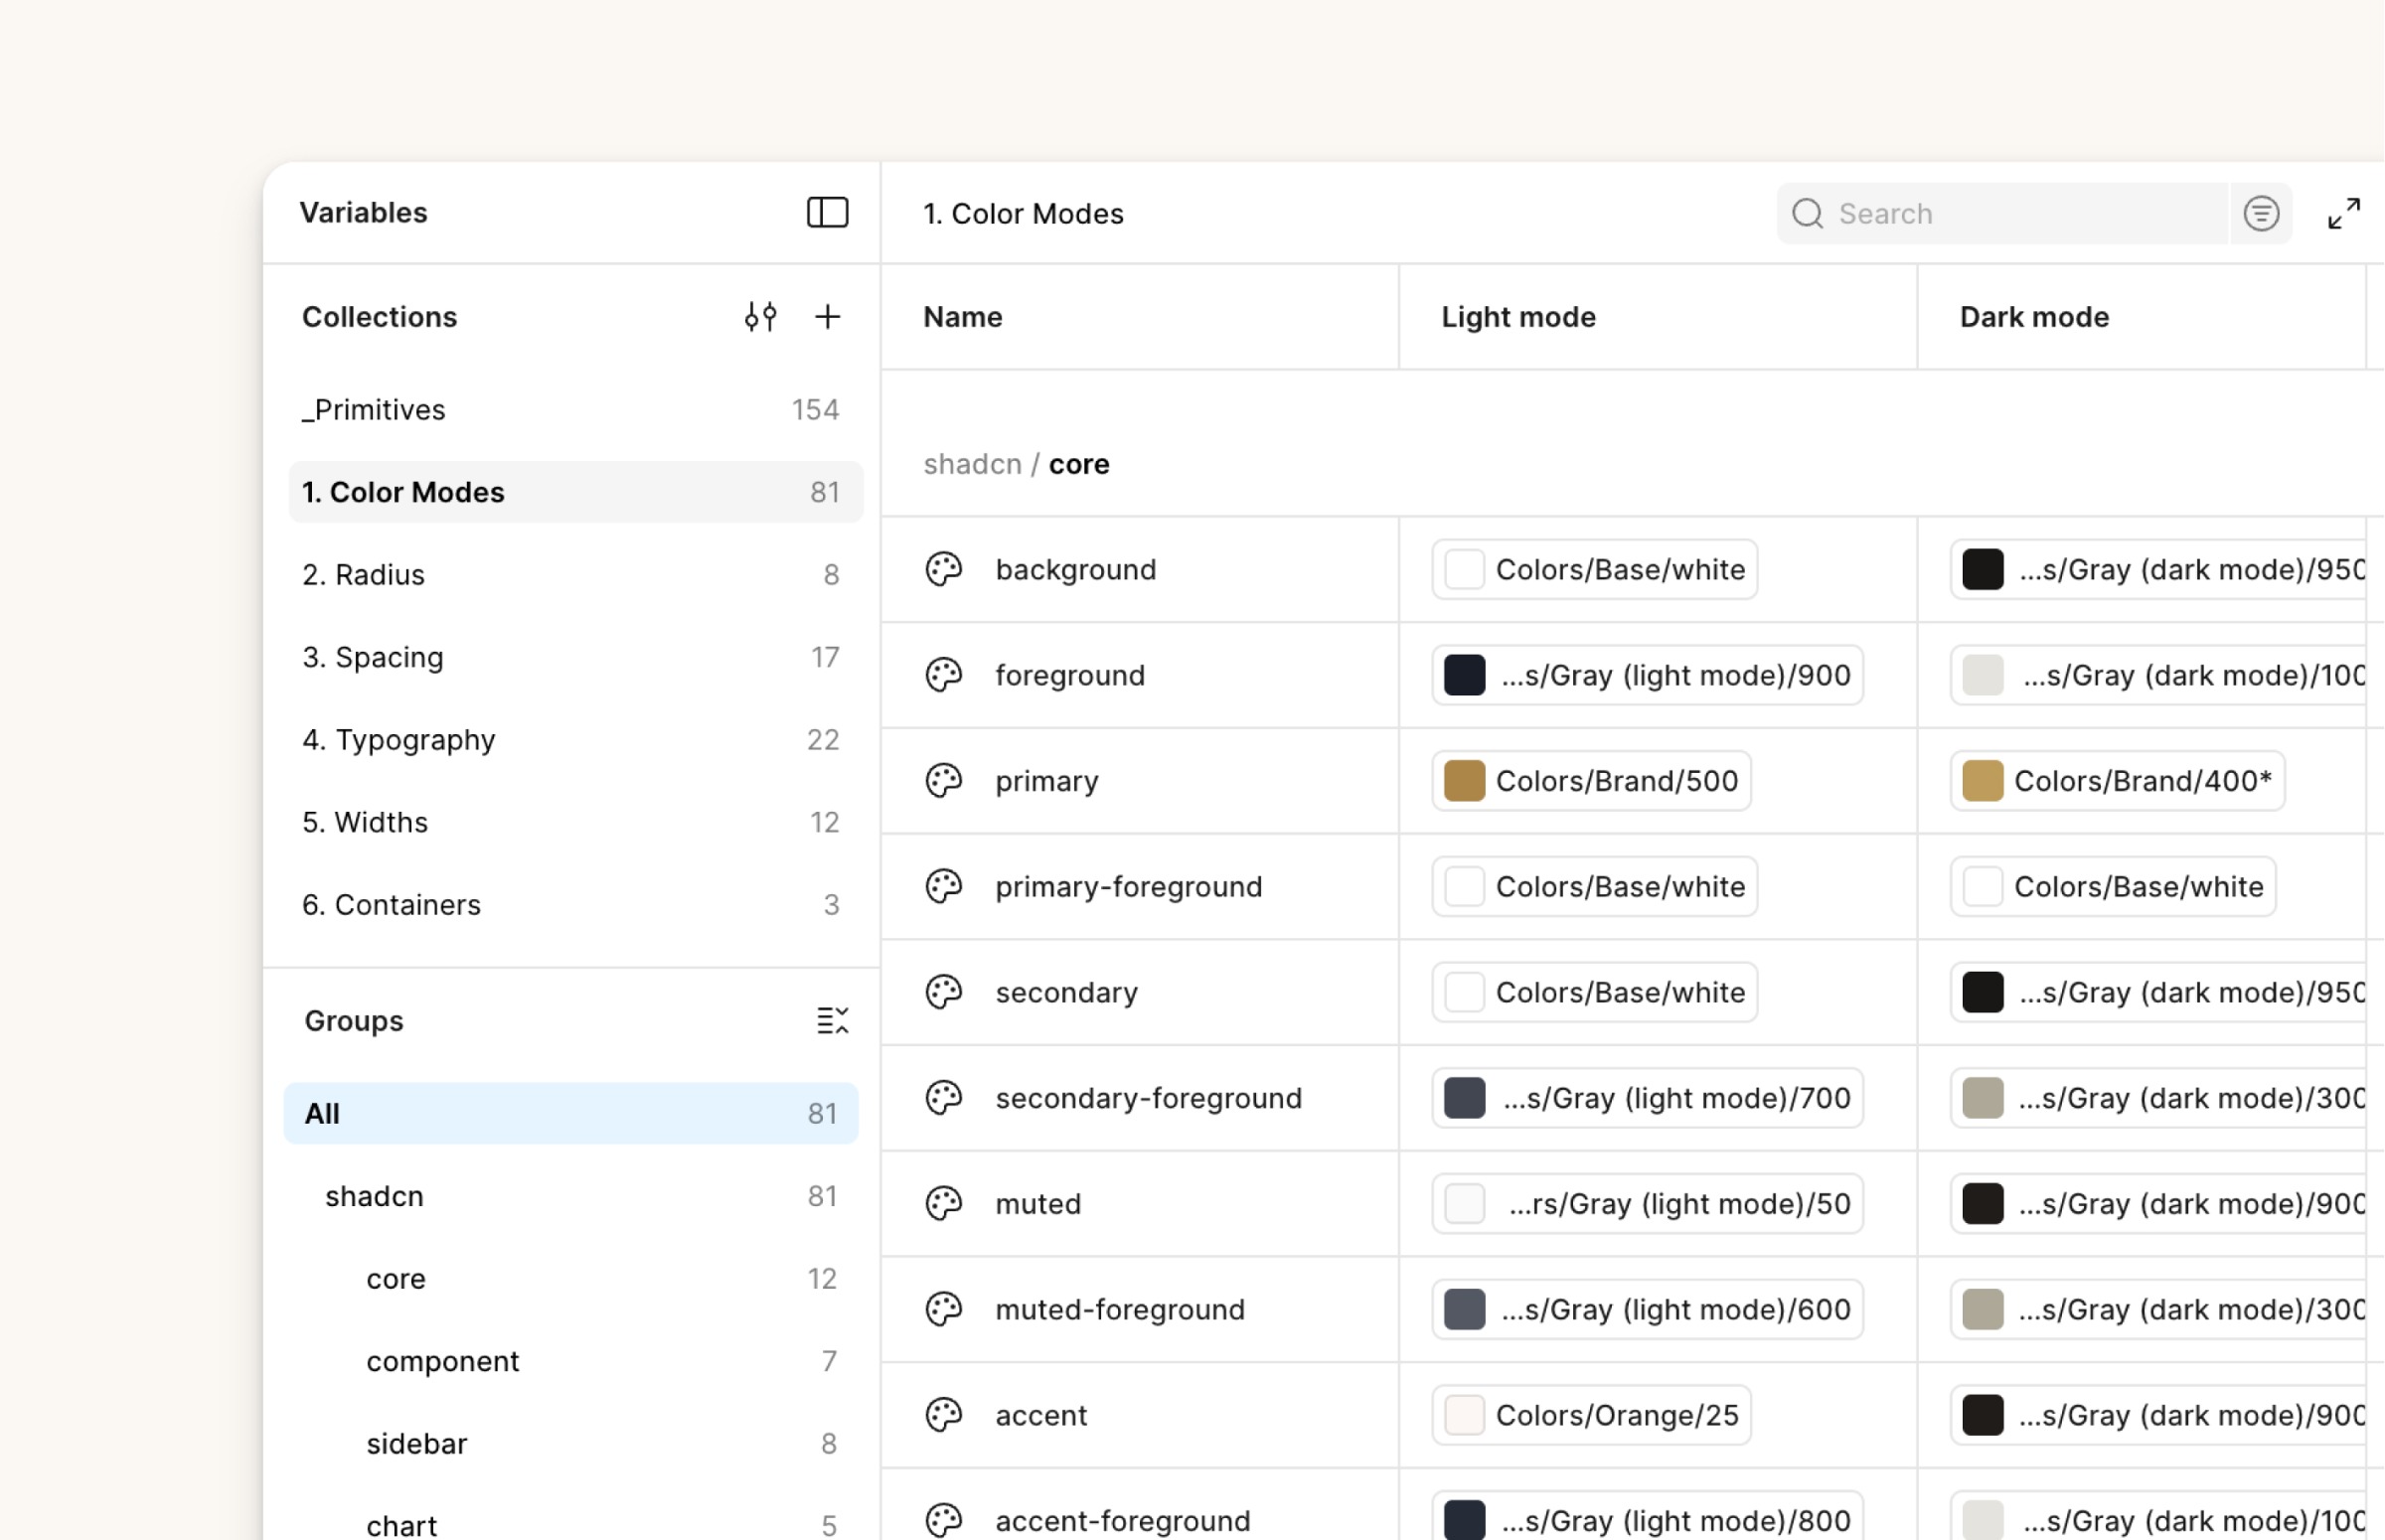Open primary-foreground dark mode white value
The height and width of the screenshot is (1540, 2385).
(2114, 886)
